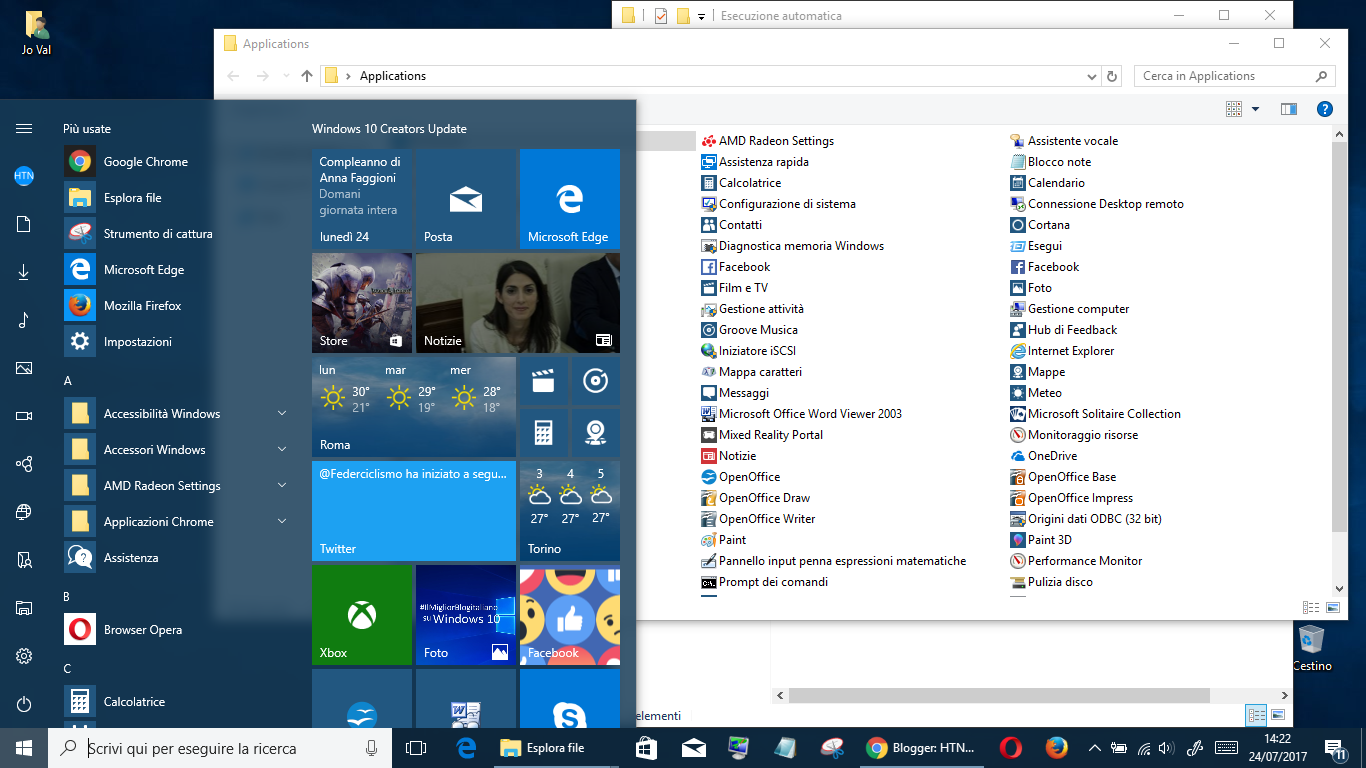Open the view options dropdown in Applications

[1255, 109]
